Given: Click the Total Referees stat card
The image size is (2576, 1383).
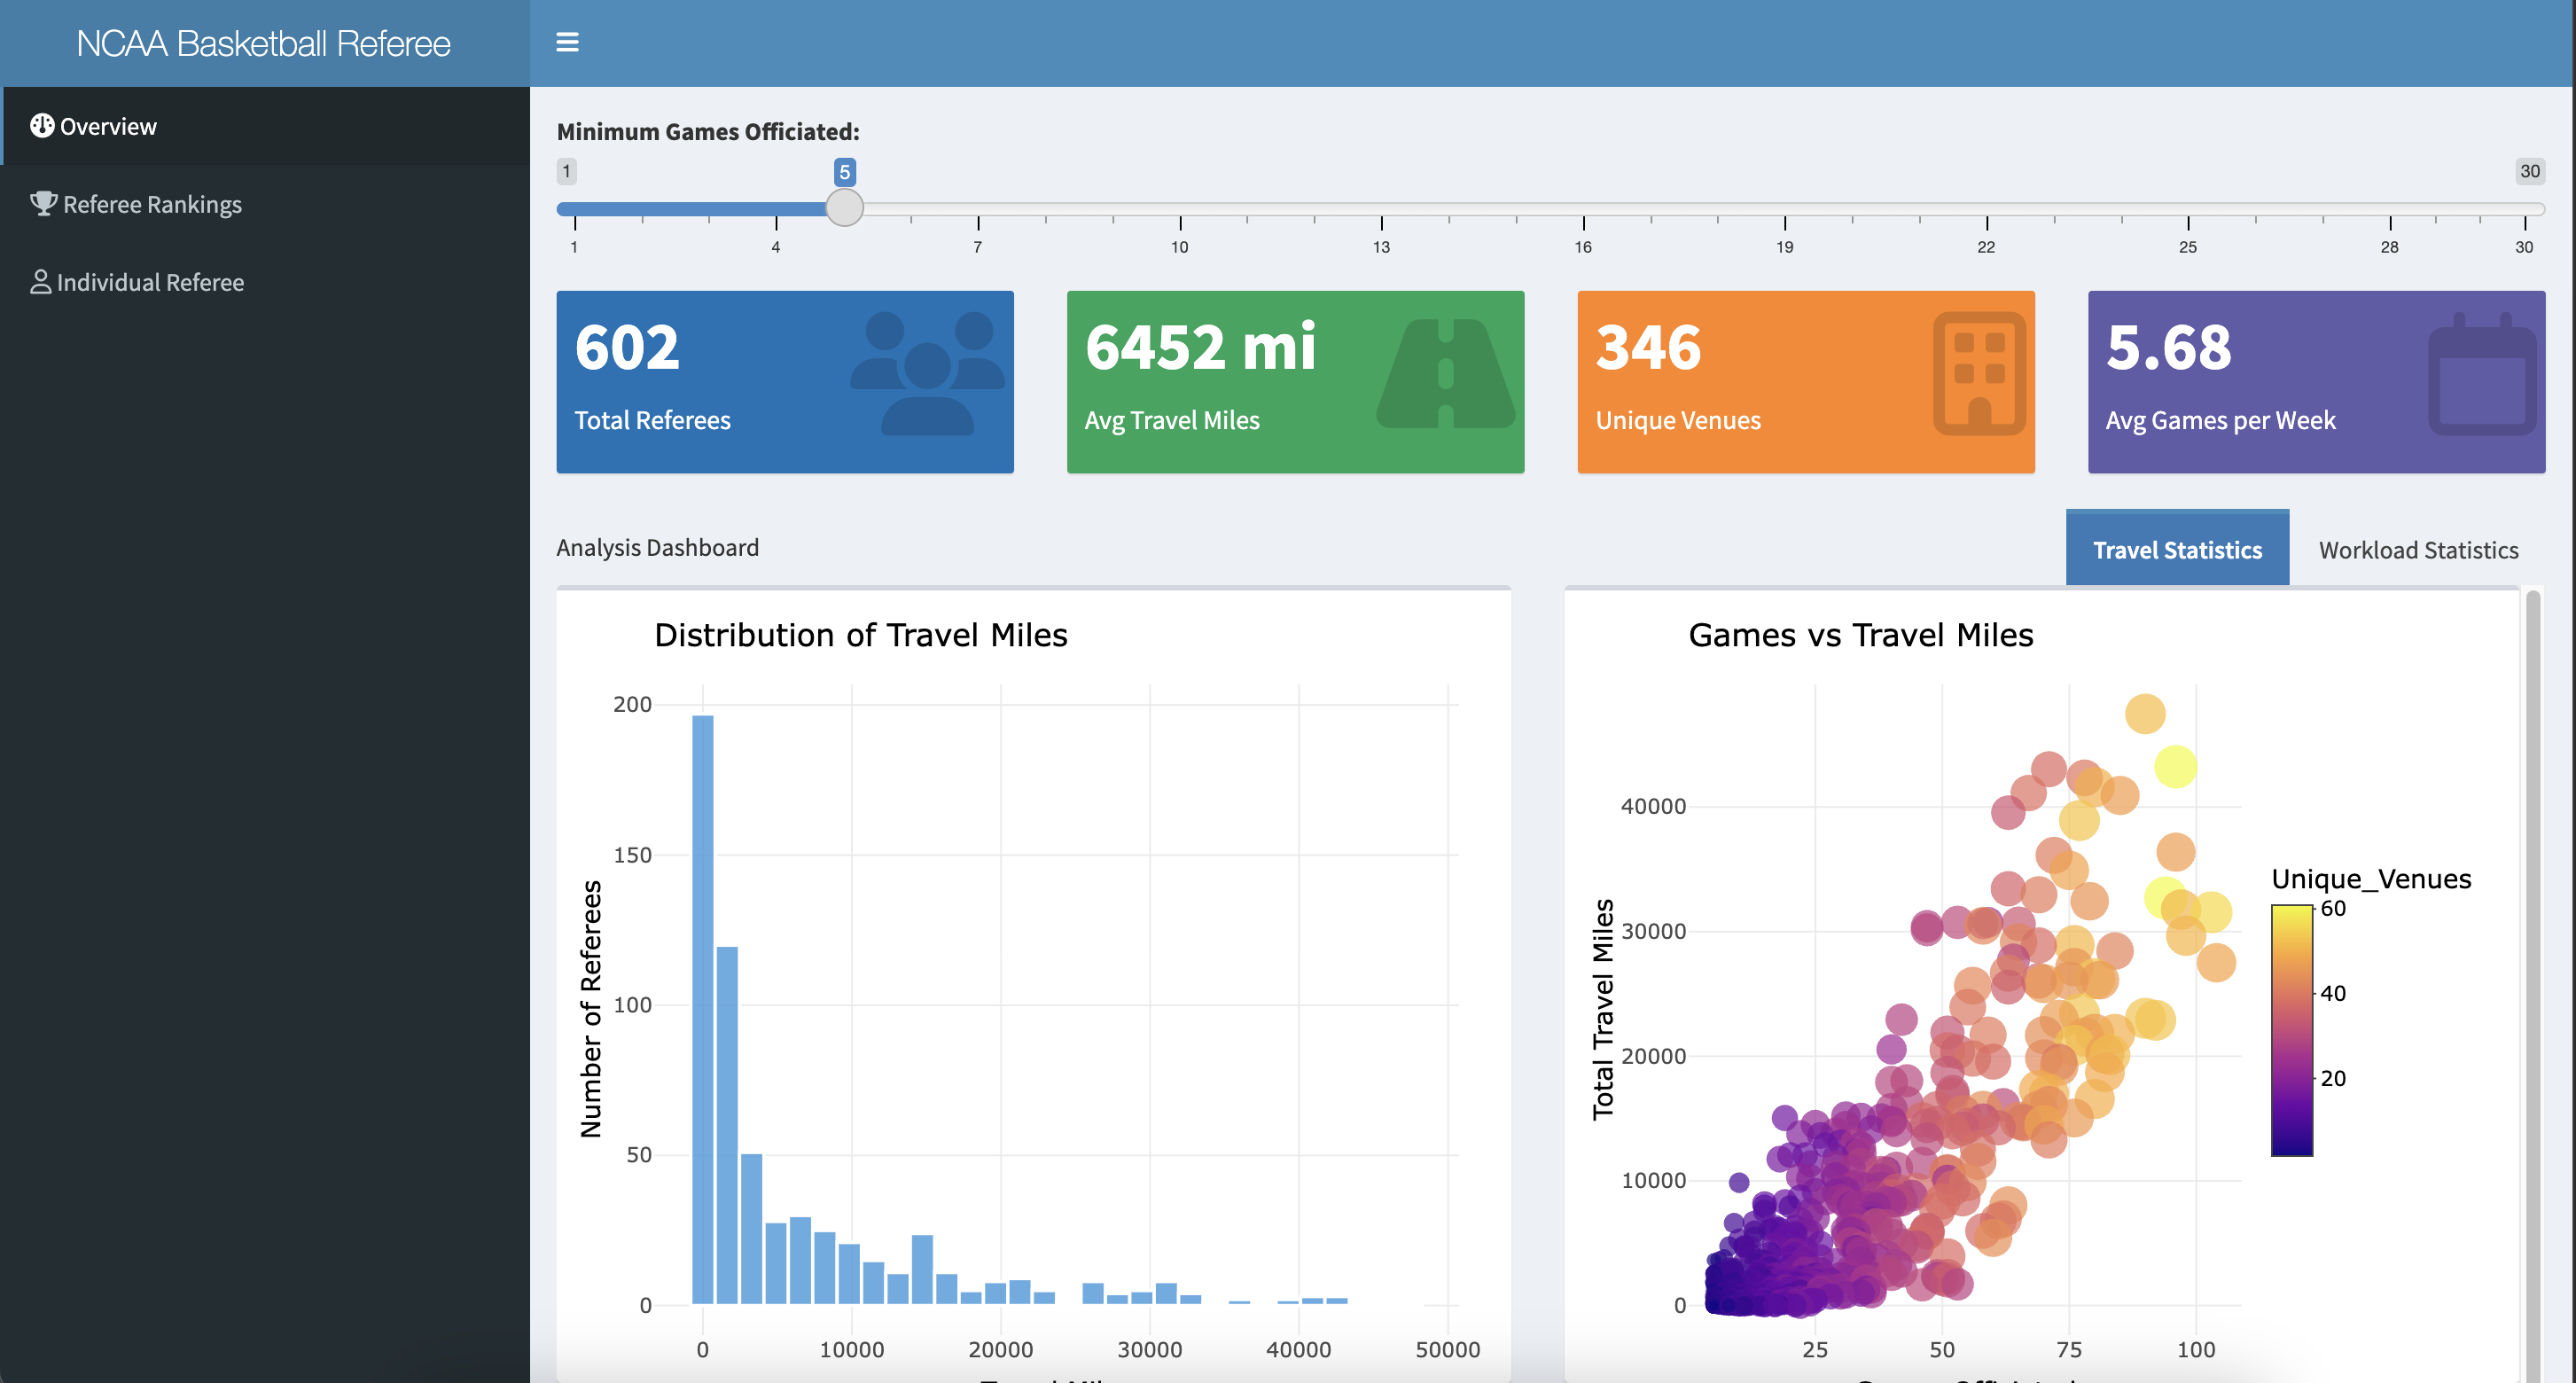Looking at the screenshot, I should (785, 382).
